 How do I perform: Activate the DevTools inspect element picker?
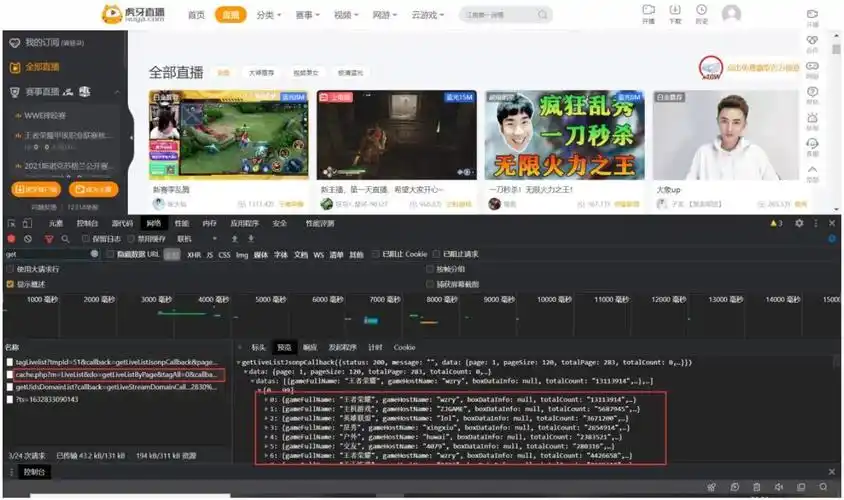point(11,224)
